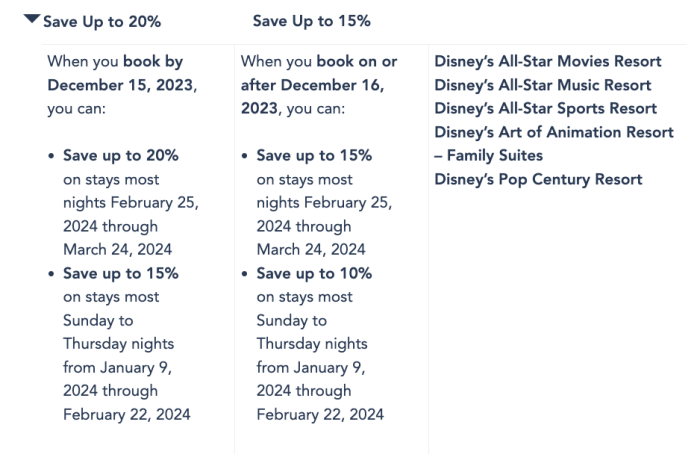
Task: Select Disney's Art of Animation Resort link
Action: (554, 133)
